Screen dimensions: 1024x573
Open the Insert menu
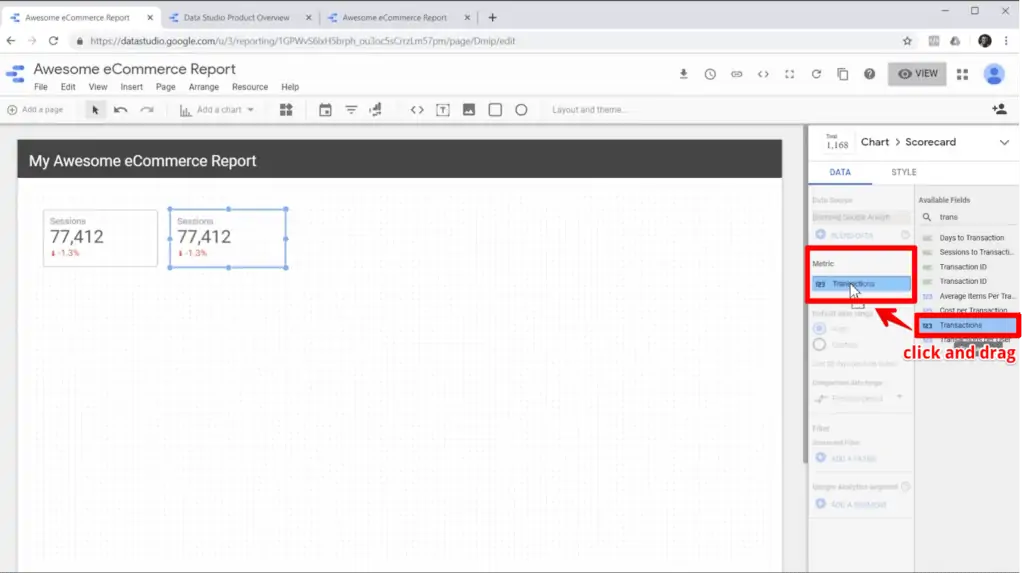pyautogui.click(x=131, y=87)
